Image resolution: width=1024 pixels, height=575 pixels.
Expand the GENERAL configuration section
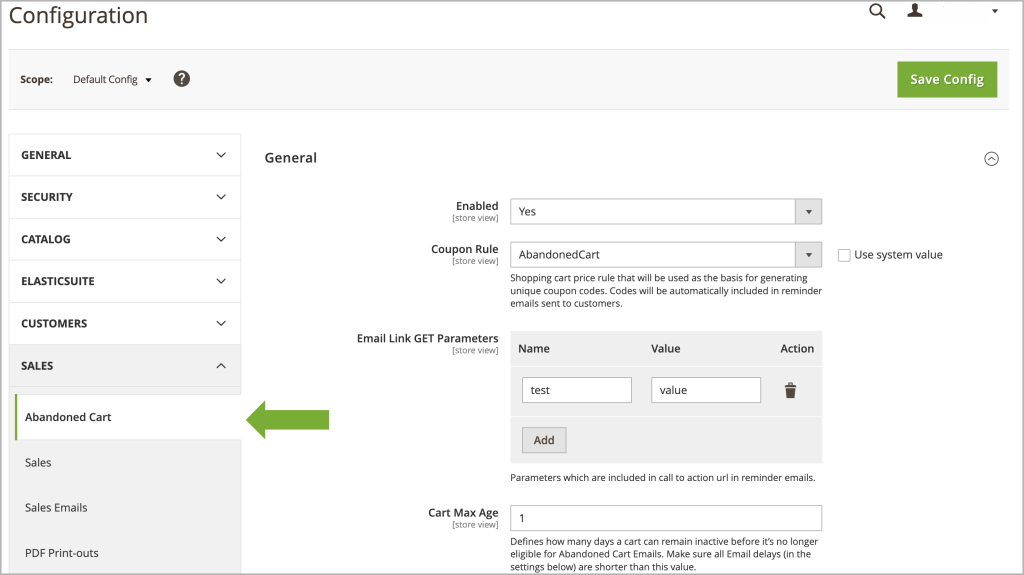click(x=125, y=156)
